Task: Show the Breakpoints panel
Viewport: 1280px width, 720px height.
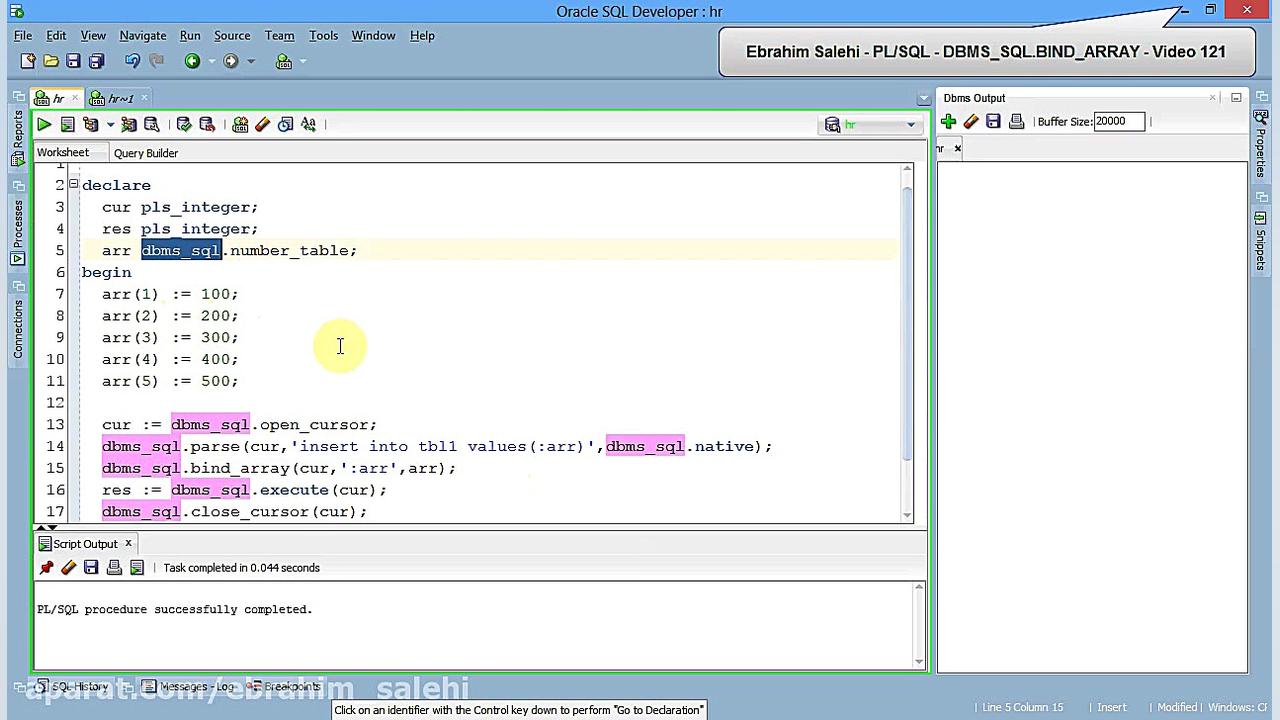Action: 292,686
